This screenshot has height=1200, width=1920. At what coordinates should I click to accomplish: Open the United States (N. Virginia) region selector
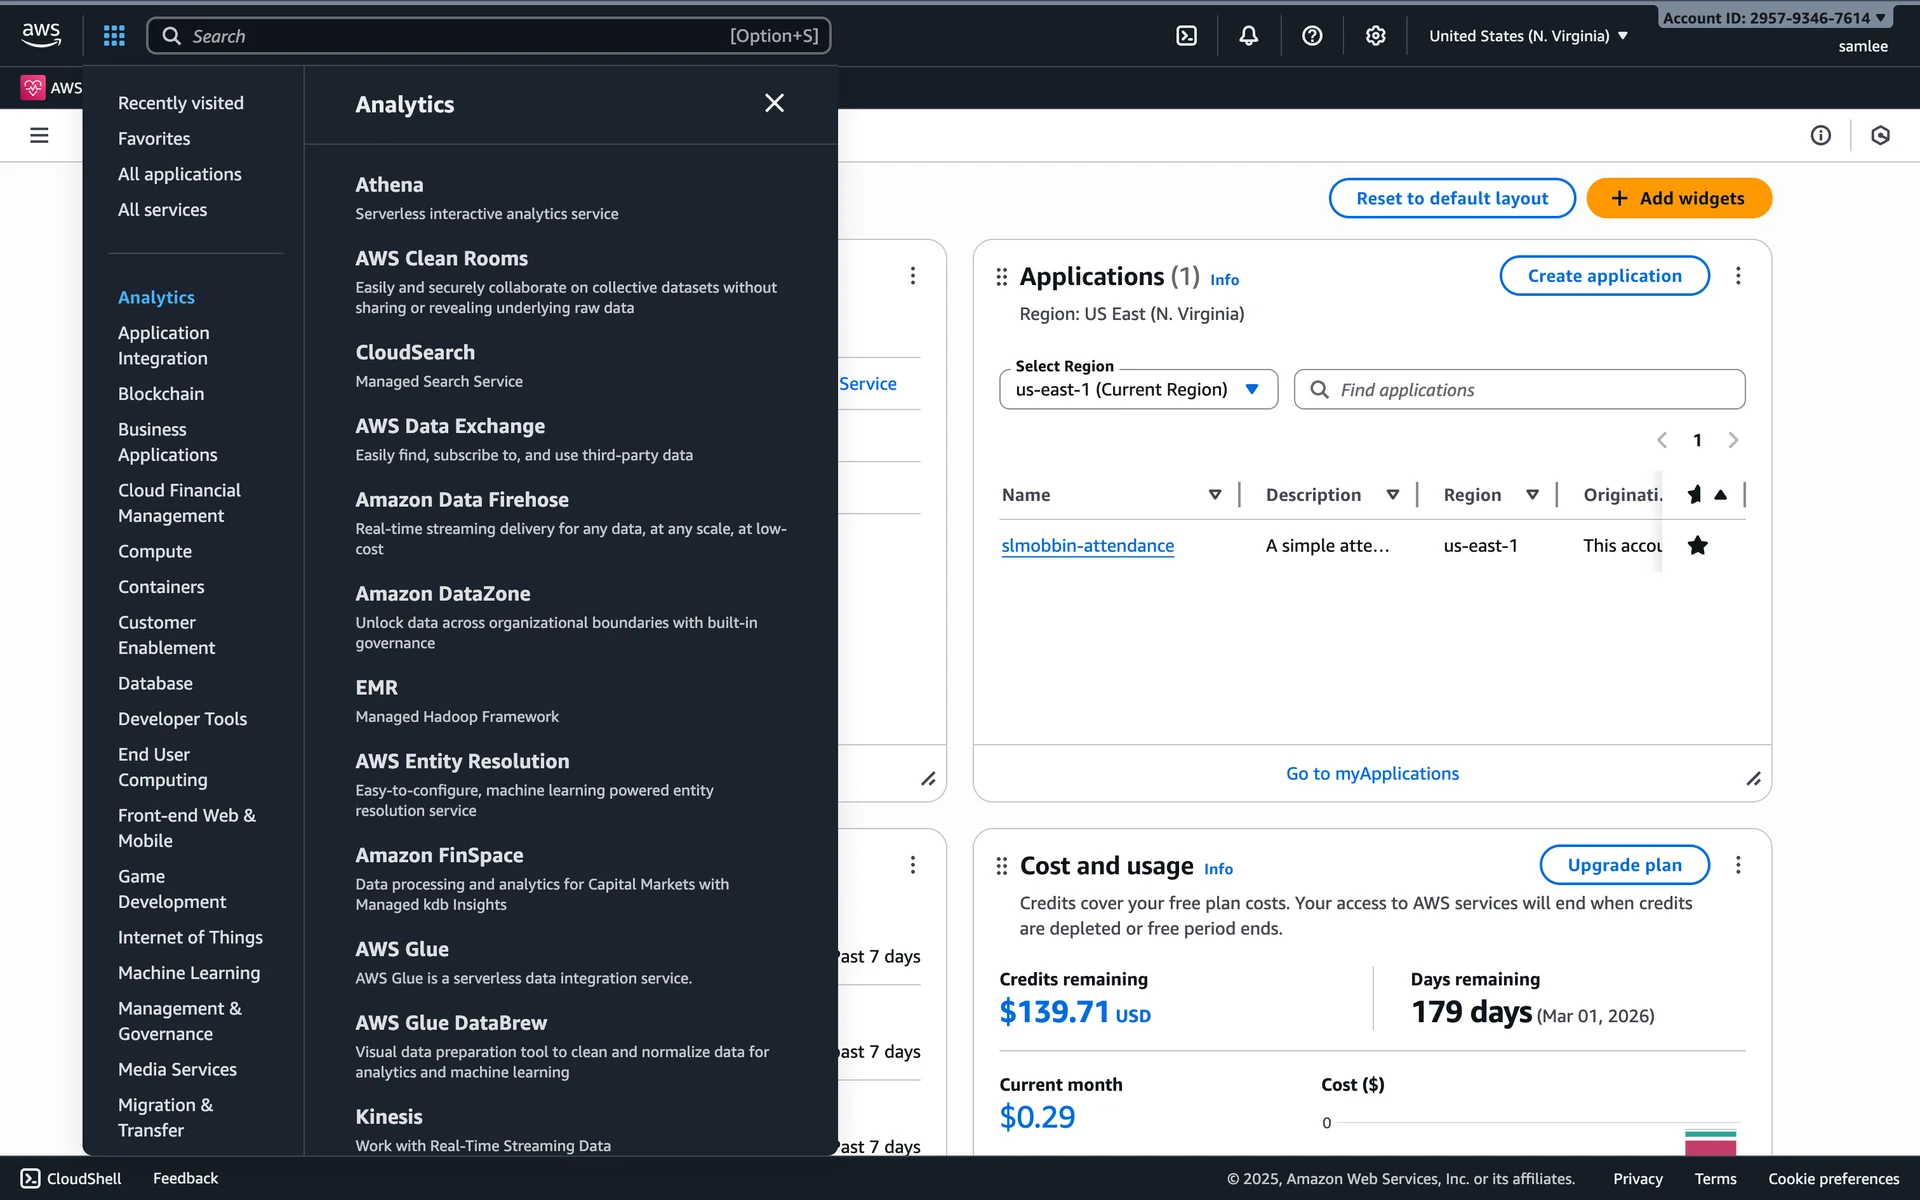pos(1527,36)
